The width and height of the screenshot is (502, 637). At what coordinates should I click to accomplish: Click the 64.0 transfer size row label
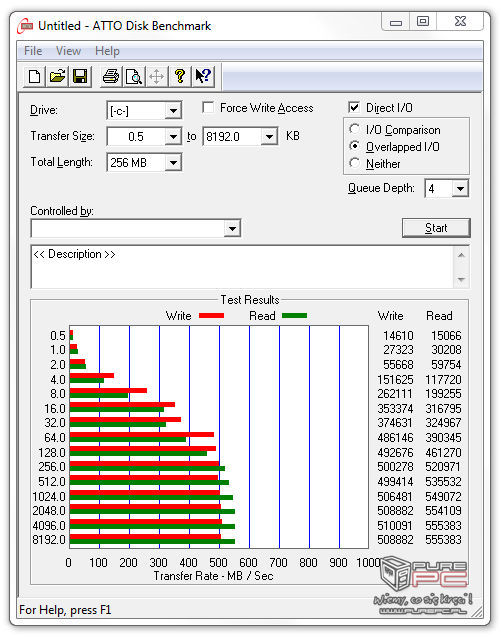(x=55, y=438)
